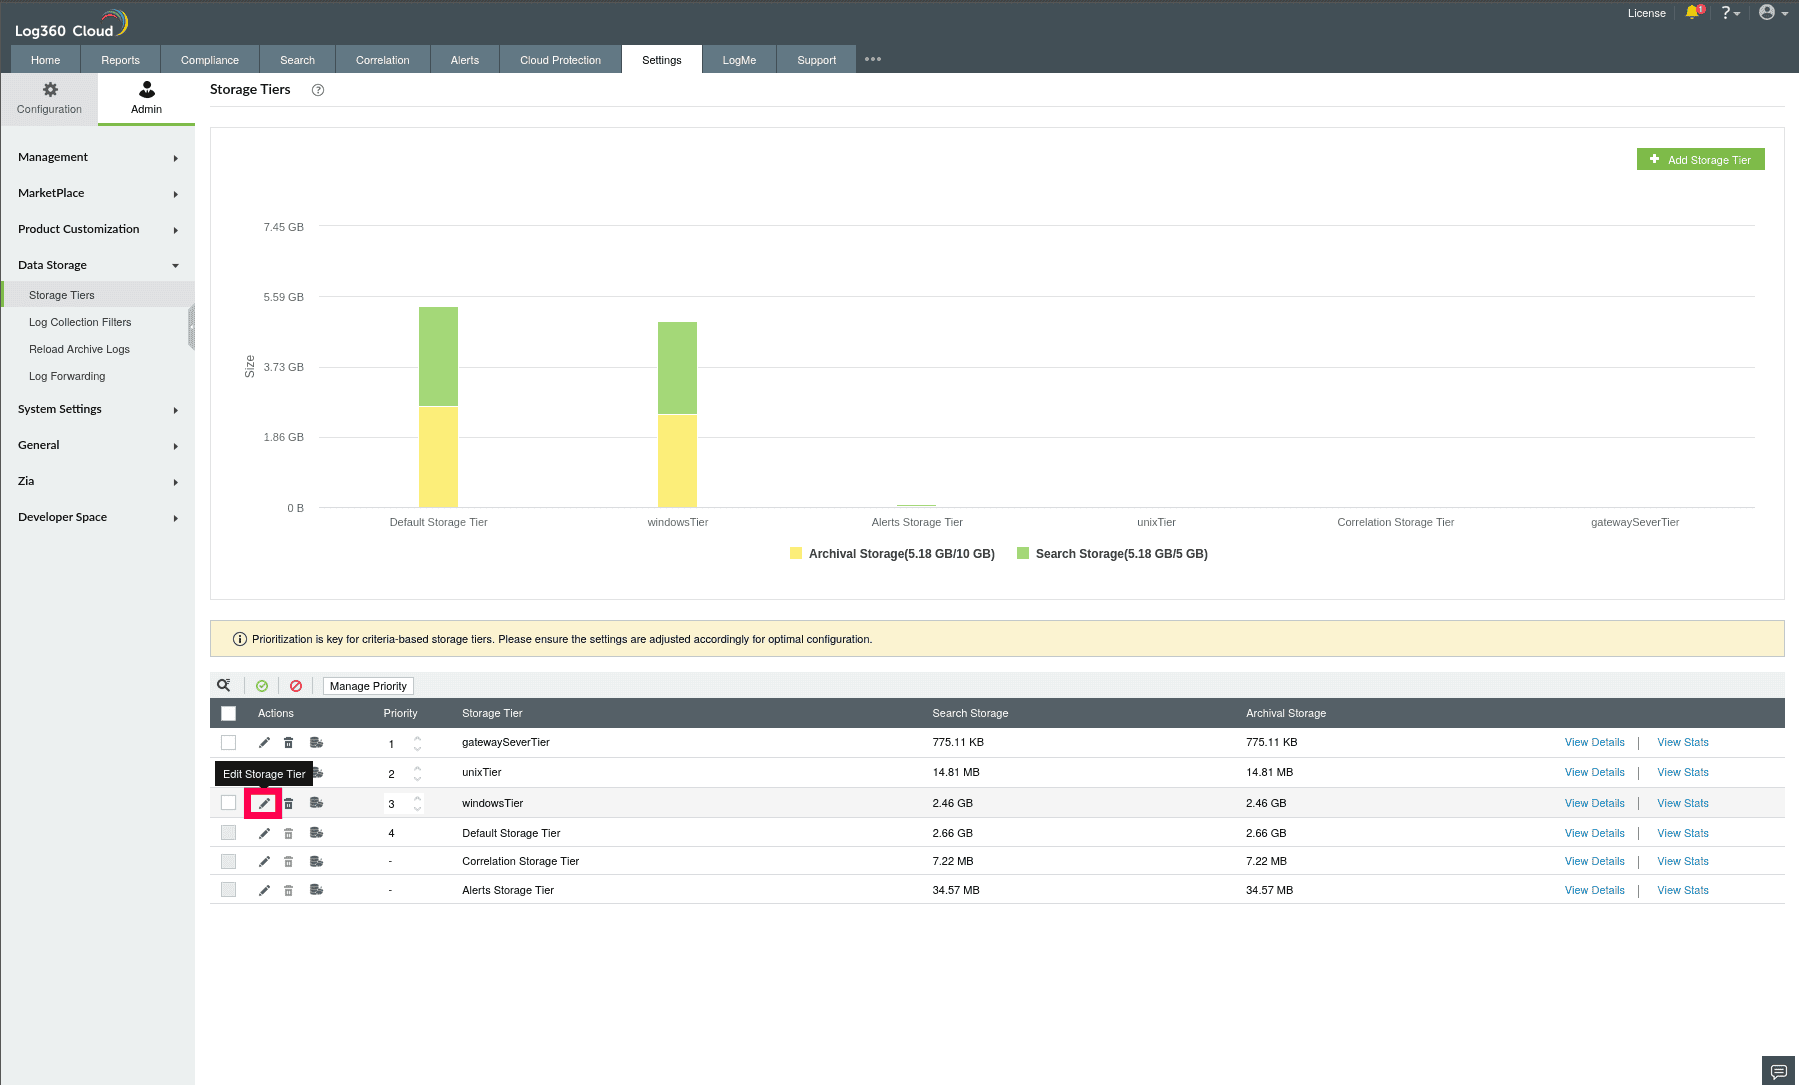This screenshot has height=1085, width=1799.
Task: Open the user account profile icon
Action: (1766, 12)
